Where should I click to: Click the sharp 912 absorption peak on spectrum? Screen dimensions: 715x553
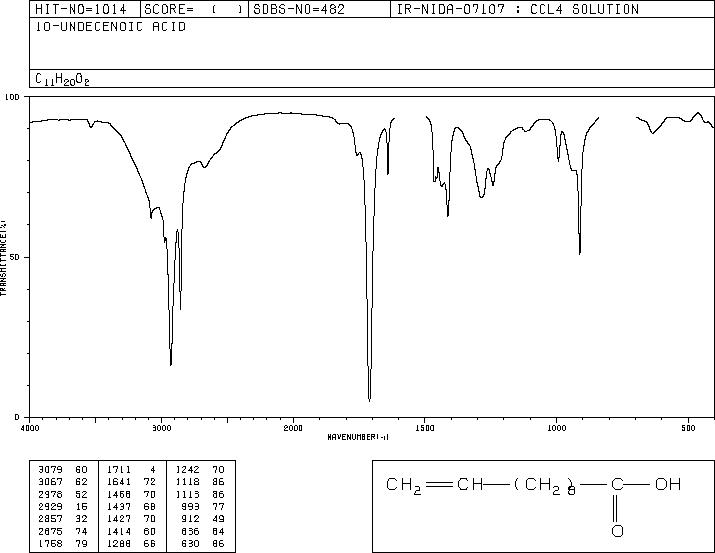tap(580, 252)
